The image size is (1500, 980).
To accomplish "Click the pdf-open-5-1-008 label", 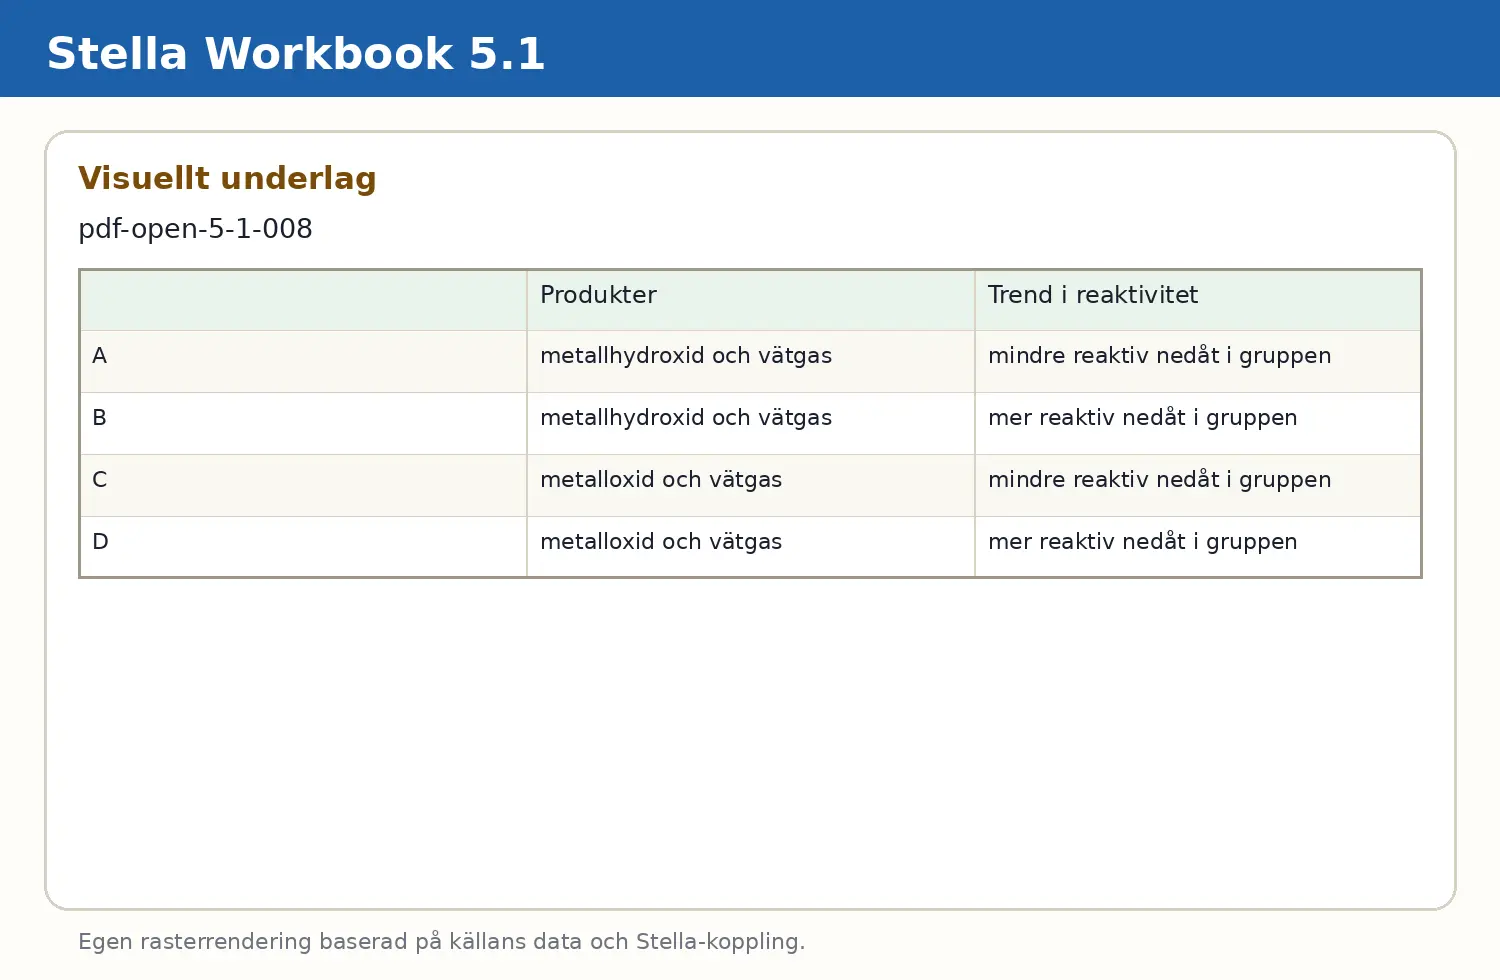I will 195,229.
